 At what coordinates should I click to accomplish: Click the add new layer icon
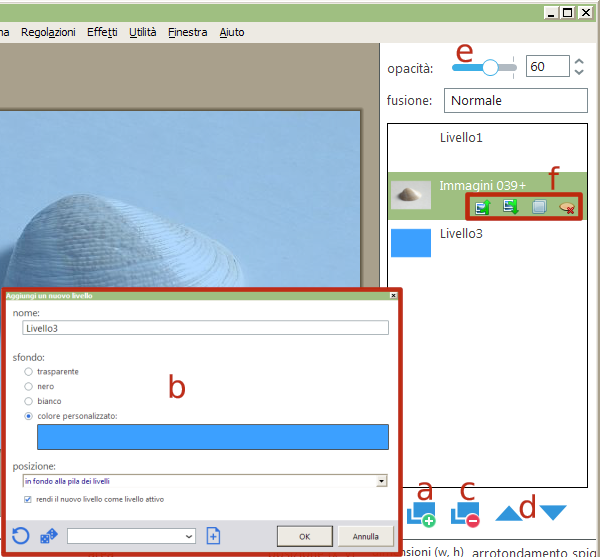(421, 514)
